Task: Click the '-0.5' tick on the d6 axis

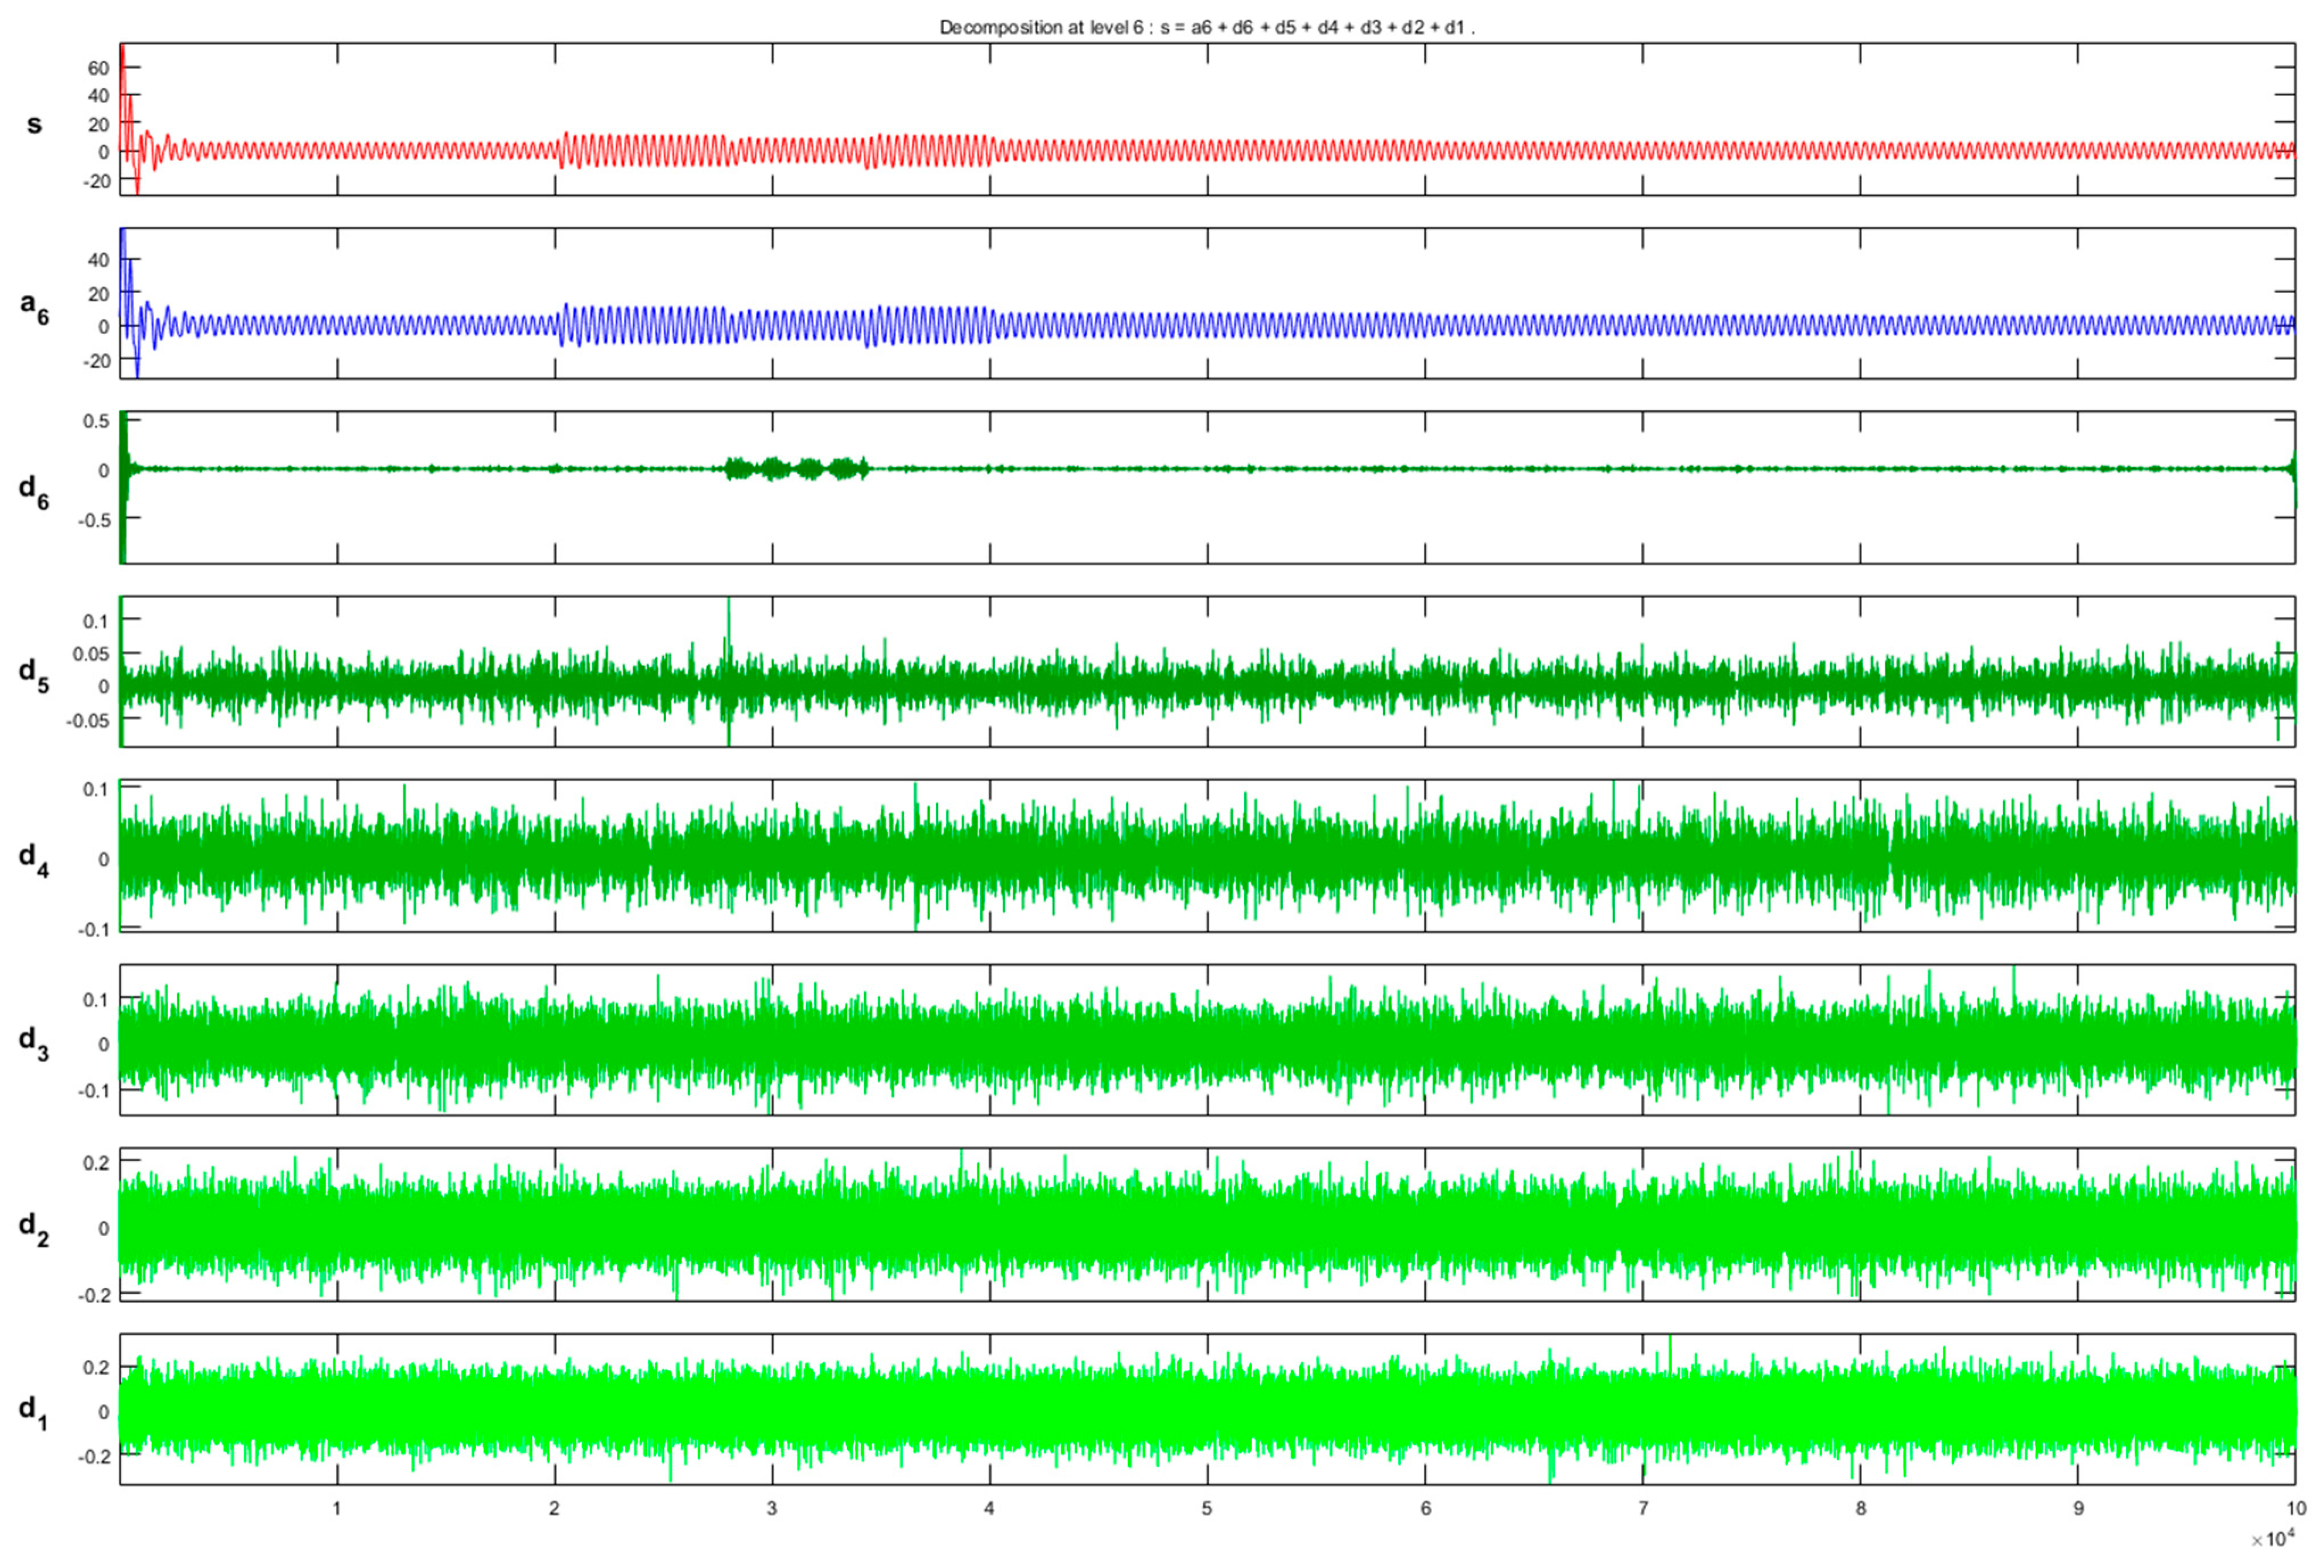Action: pyautogui.click(x=93, y=520)
